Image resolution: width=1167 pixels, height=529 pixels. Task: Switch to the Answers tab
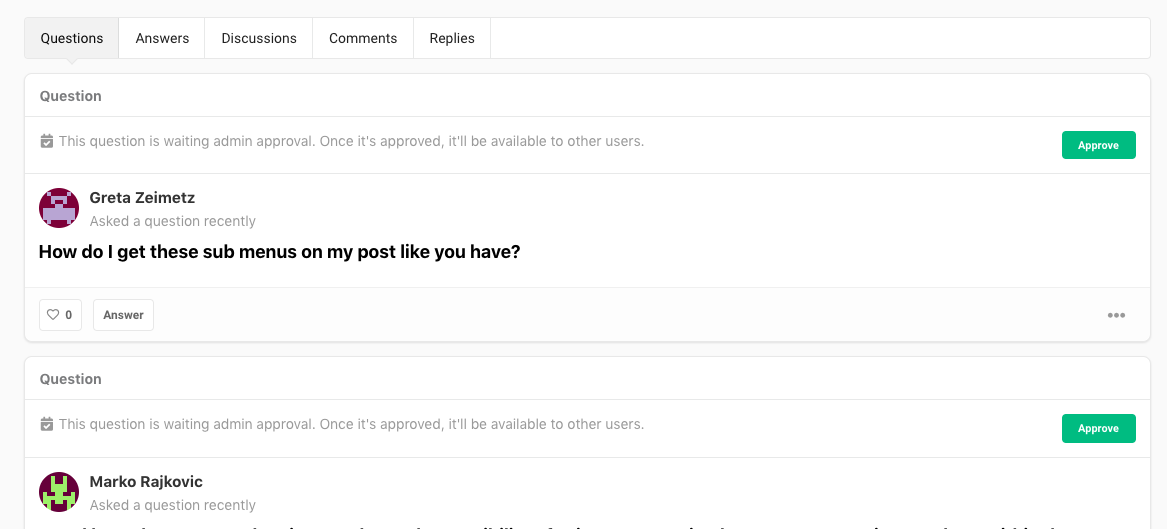click(x=162, y=38)
